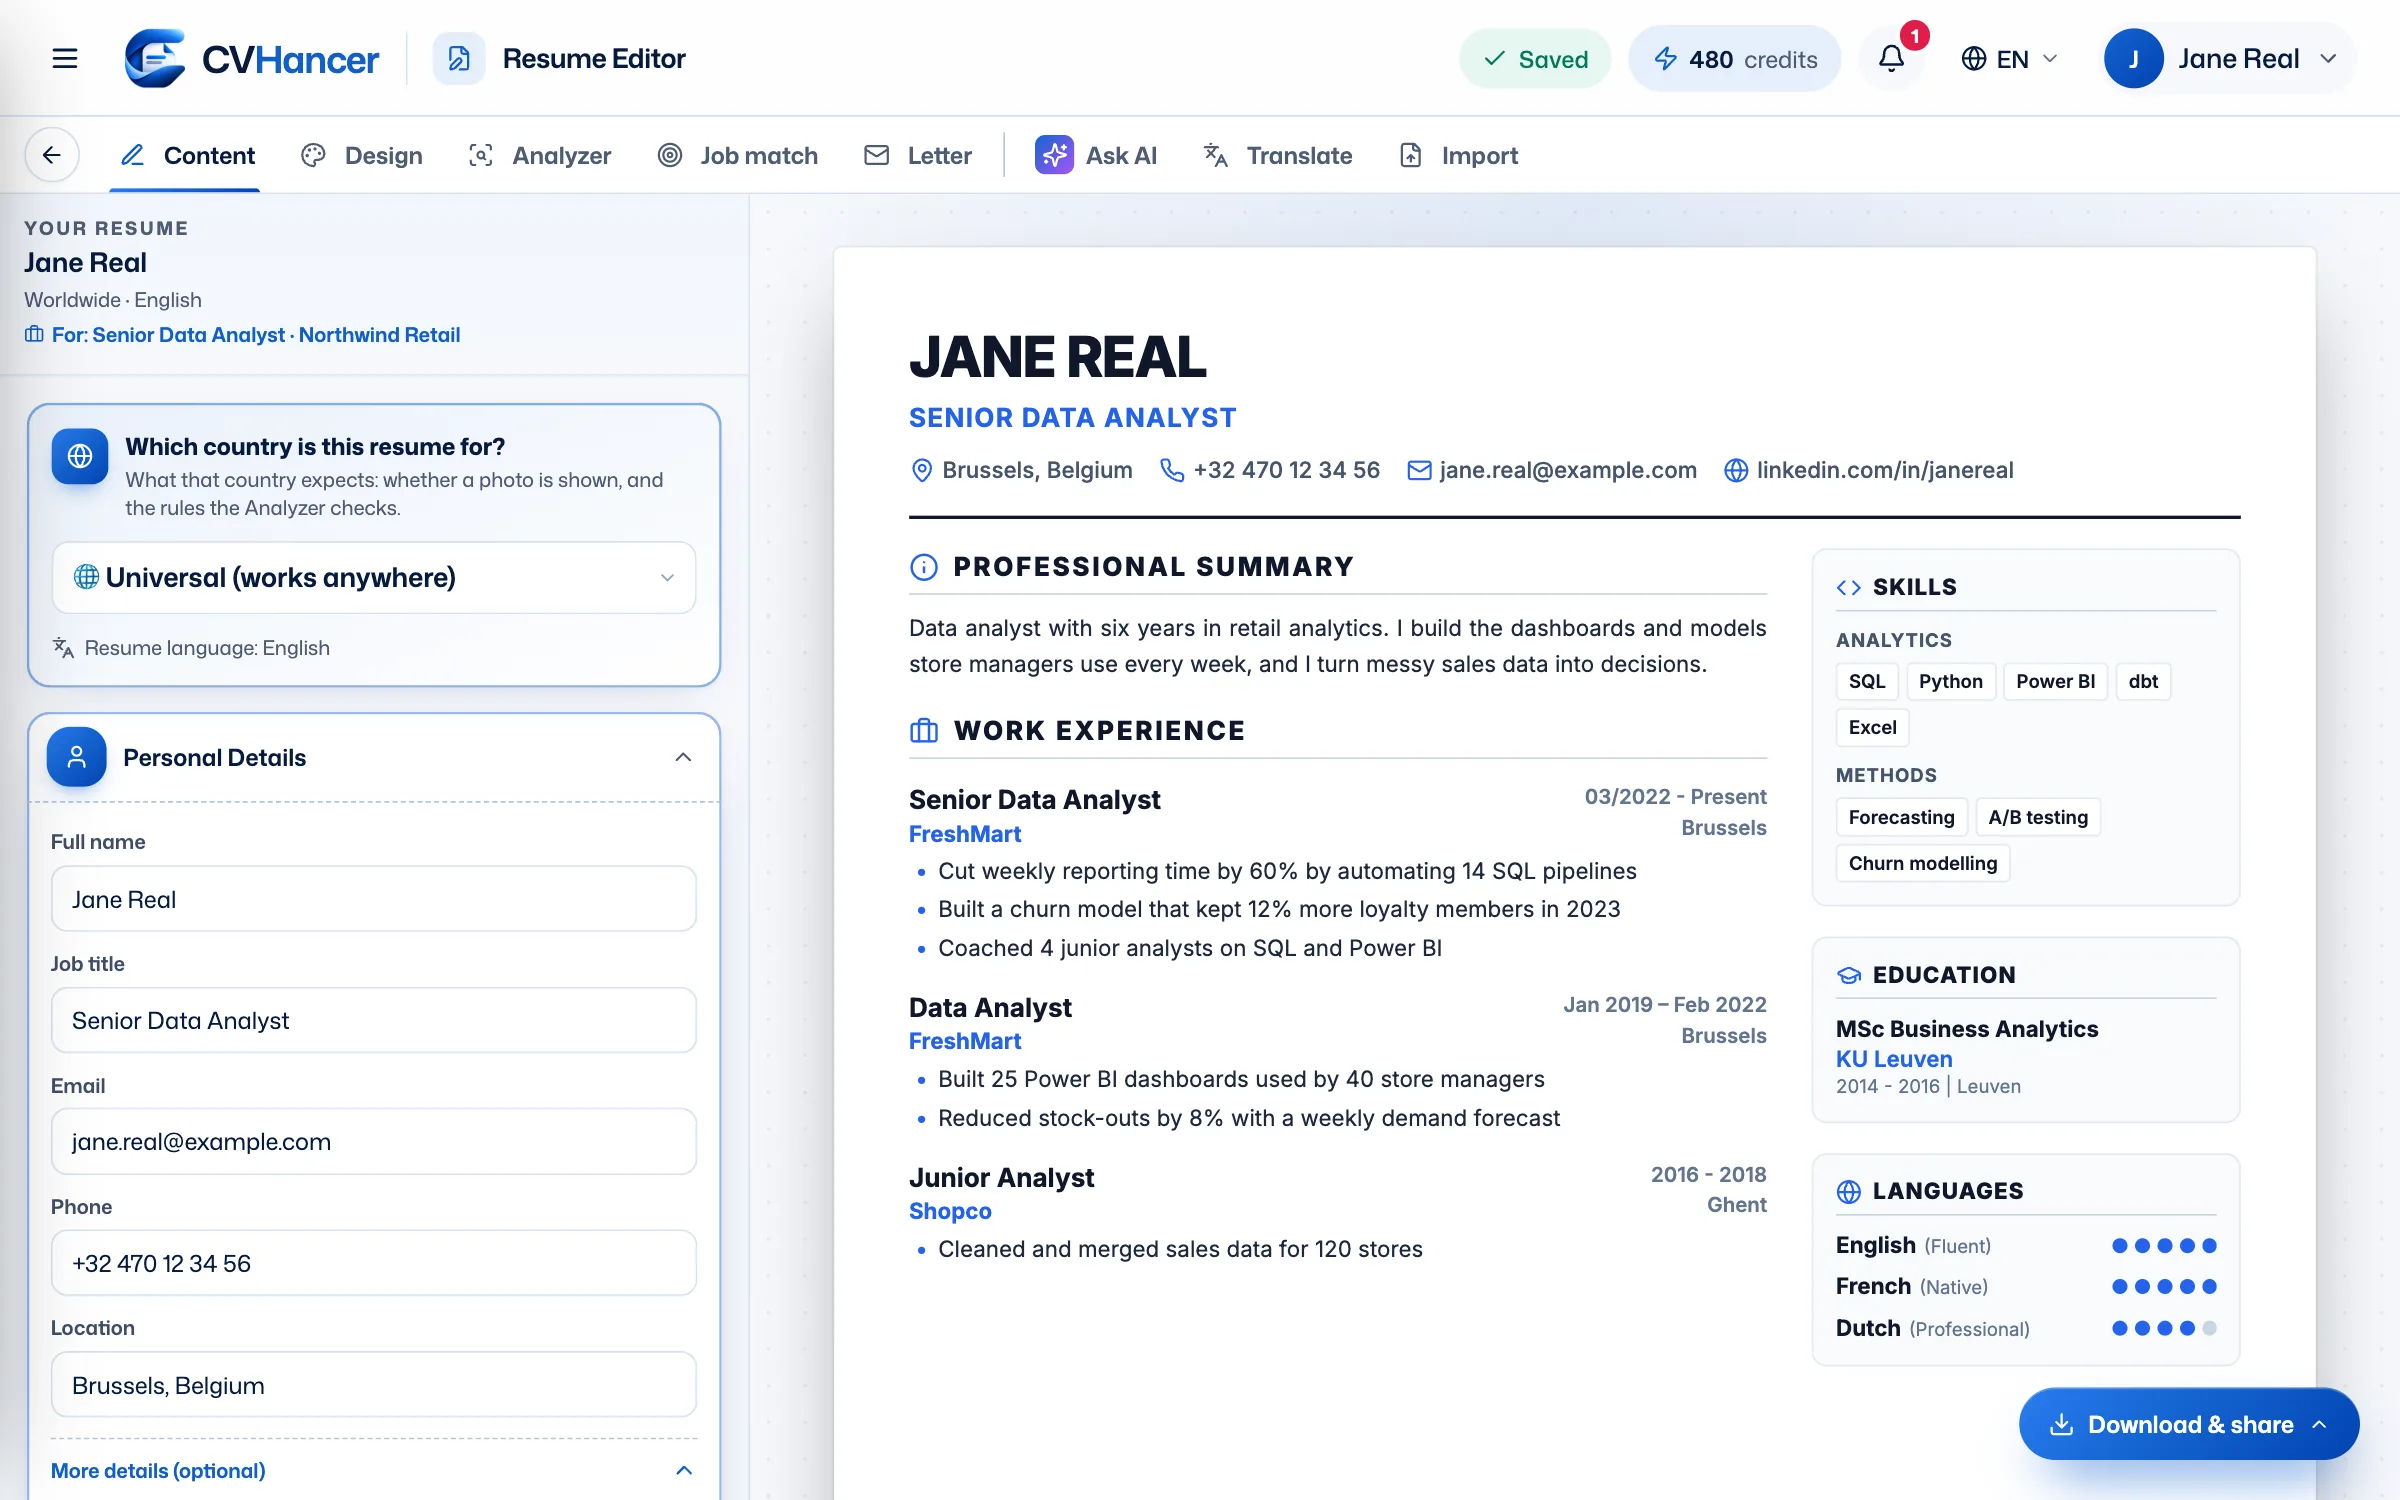Click the 480 credits button
The image size is (2400, 1500).
[x=1735, y=59]
